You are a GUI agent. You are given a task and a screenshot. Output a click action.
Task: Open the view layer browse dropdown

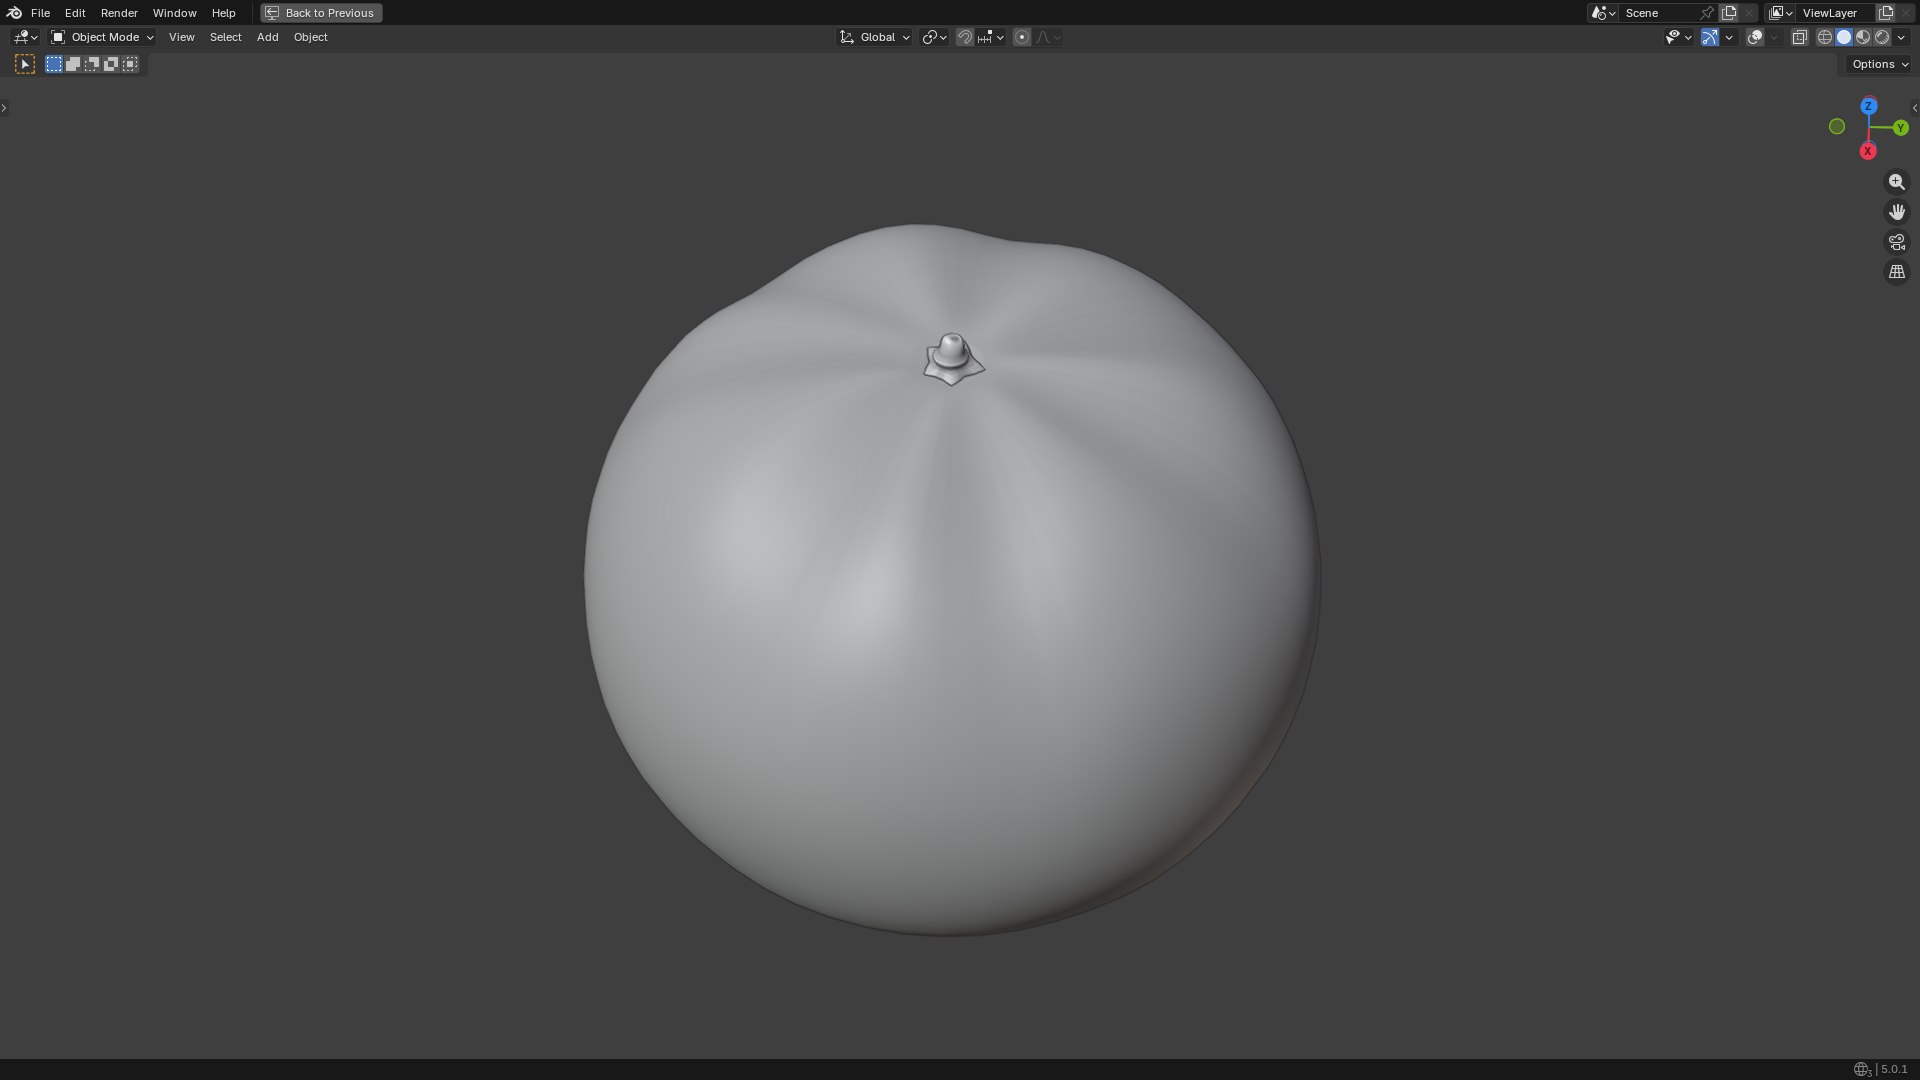(x=1780, y=13)
